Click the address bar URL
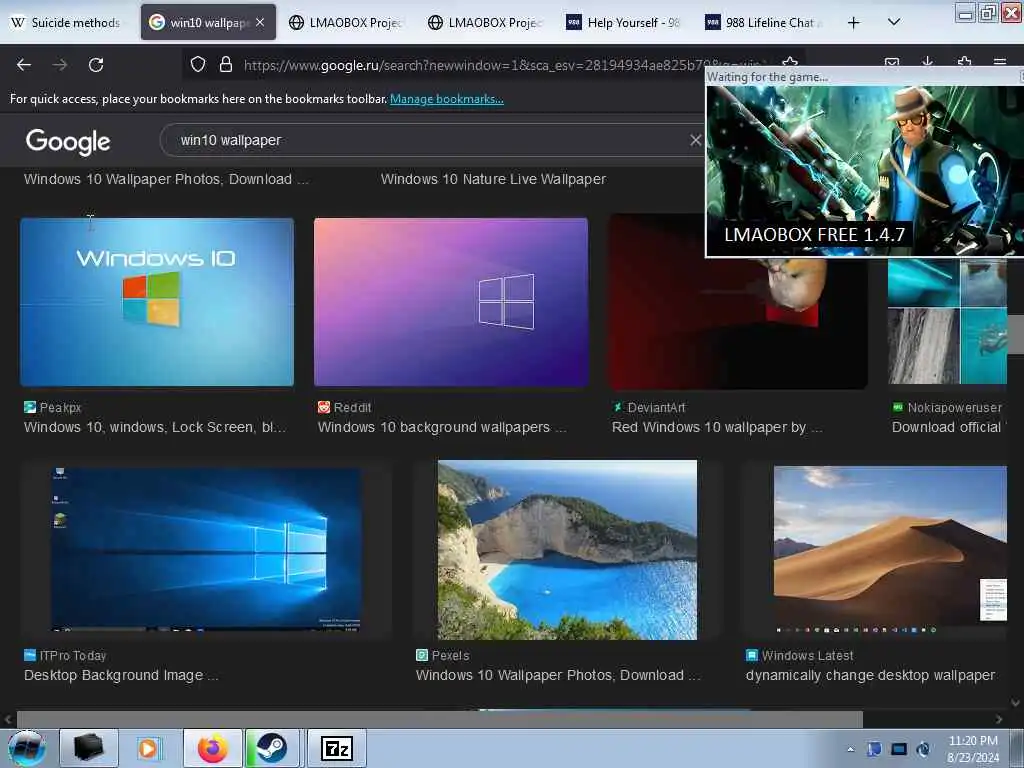The height and width of the screenshot is (768, 1024). (x=502, y=65)
